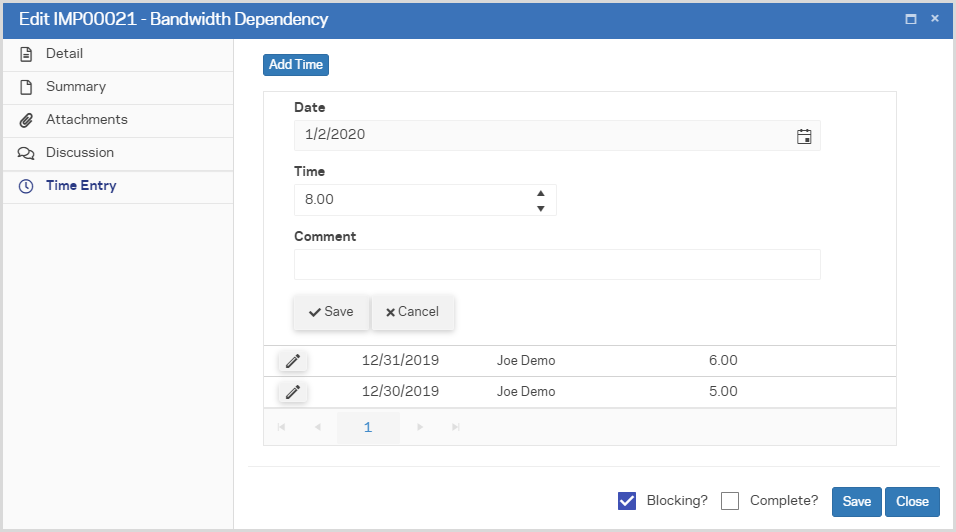This screenshot has width=956, height=532.
Task: Uncheck the Blocking? checkbox
Action: (x=627, y=501)
